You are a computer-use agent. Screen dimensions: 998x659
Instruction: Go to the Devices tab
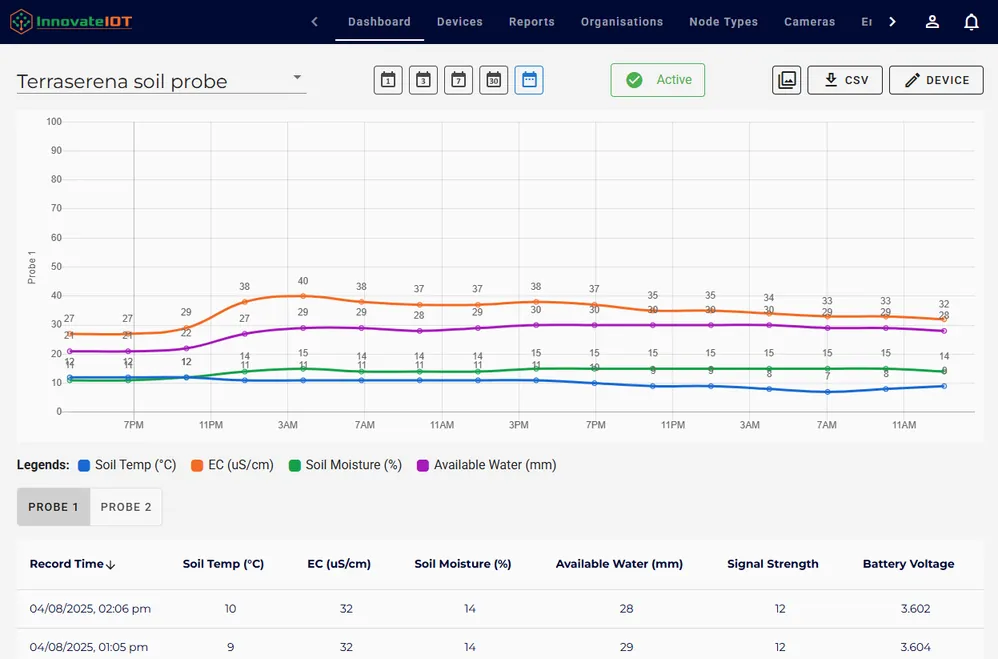460,22
